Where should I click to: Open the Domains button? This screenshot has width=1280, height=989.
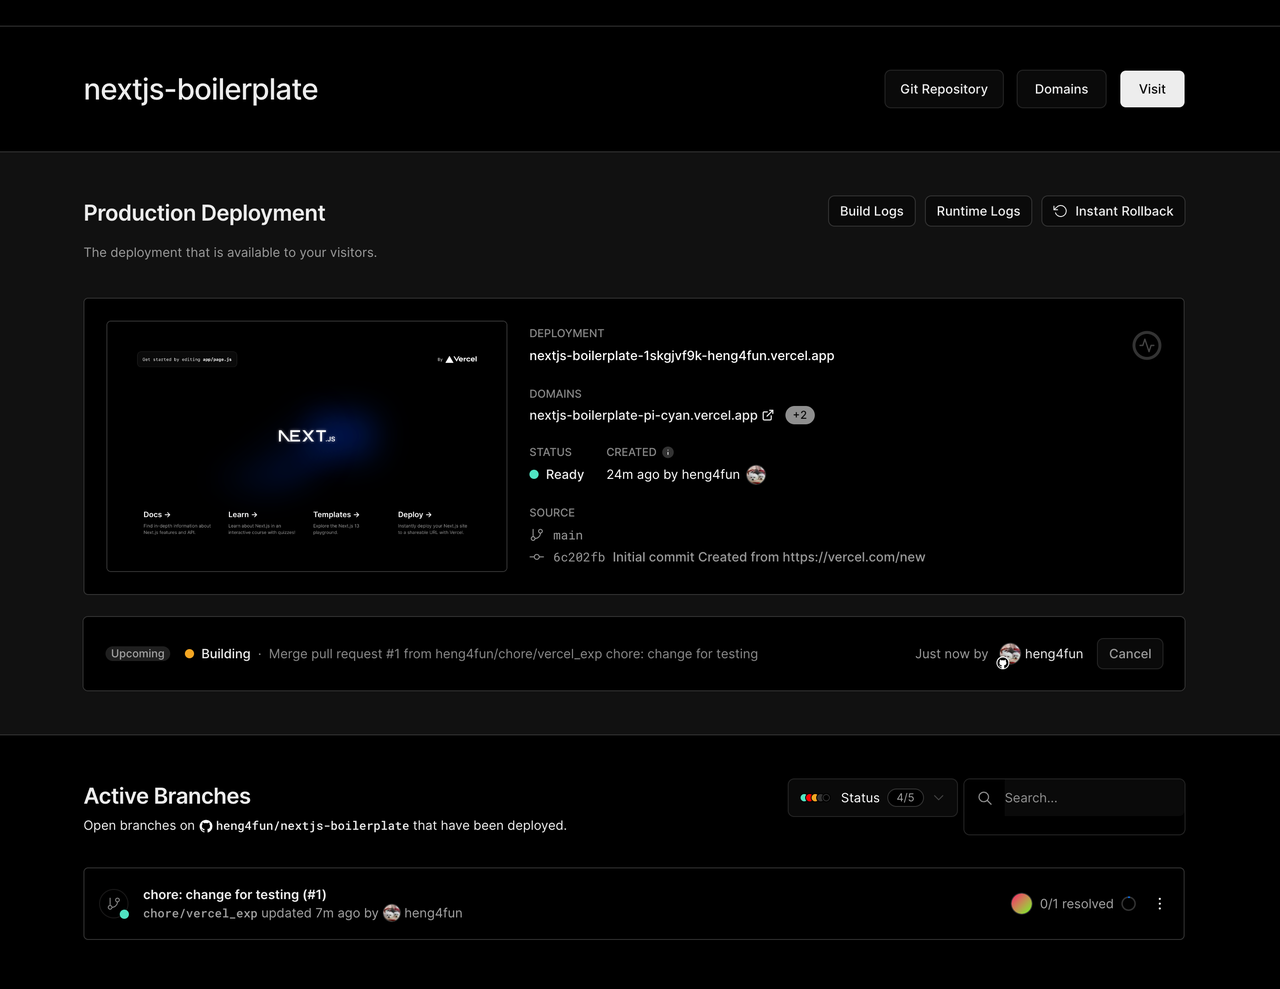[1061, 89]
